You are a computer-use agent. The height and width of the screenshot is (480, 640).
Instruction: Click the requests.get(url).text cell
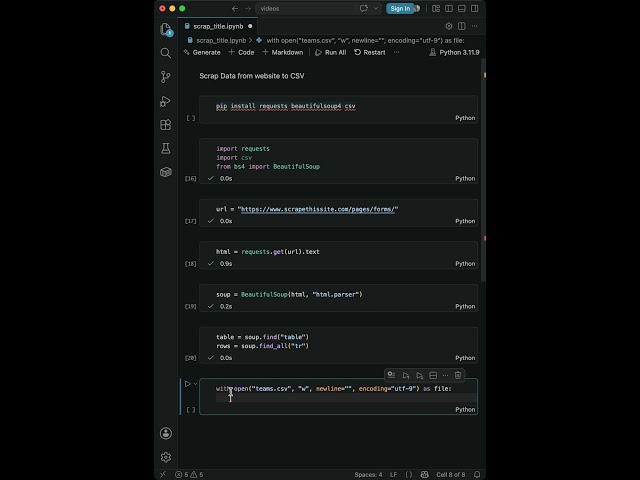coord(268,252)
